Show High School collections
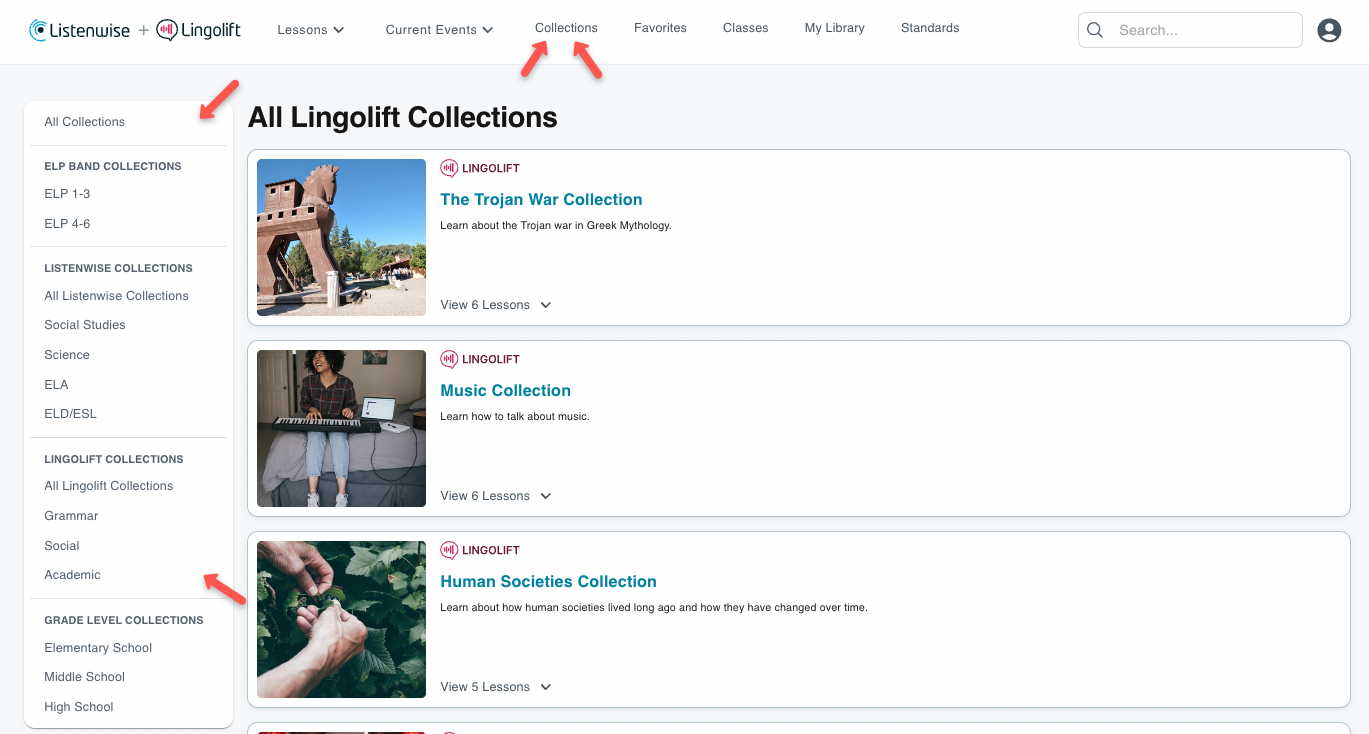 79,707
